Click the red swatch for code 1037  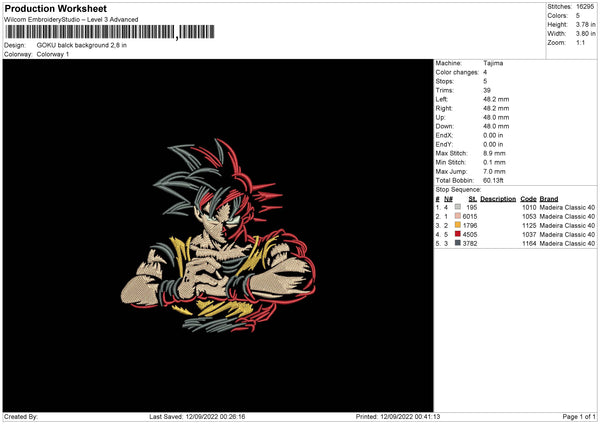[x=458, y=234]
